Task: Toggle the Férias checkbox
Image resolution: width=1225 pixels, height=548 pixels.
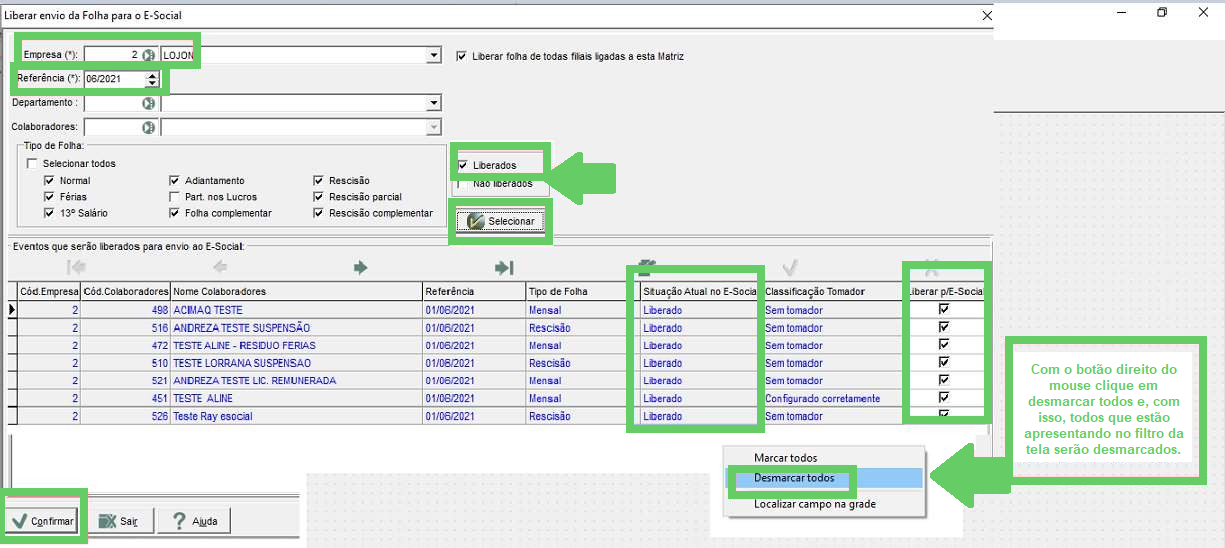Action: coord(49,197)
